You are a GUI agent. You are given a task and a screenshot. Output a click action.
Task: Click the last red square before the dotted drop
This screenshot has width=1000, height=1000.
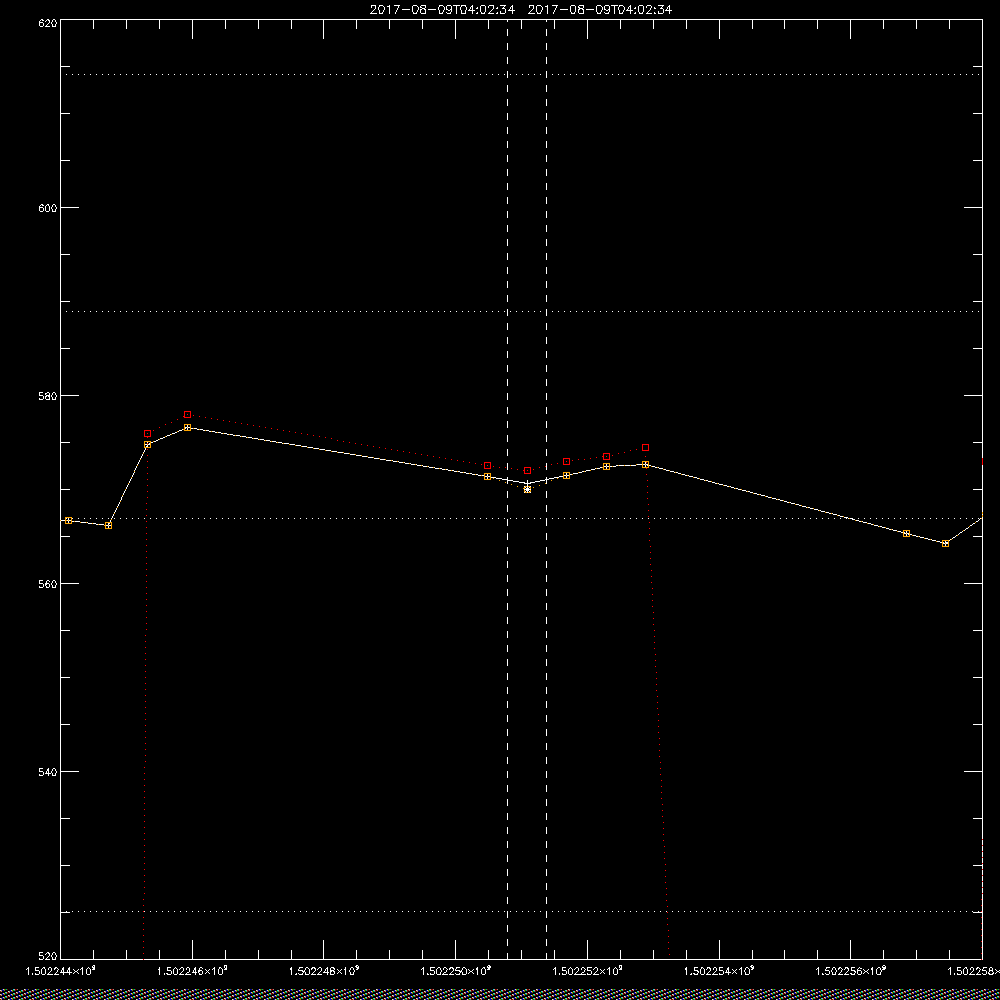pos(645,448)
